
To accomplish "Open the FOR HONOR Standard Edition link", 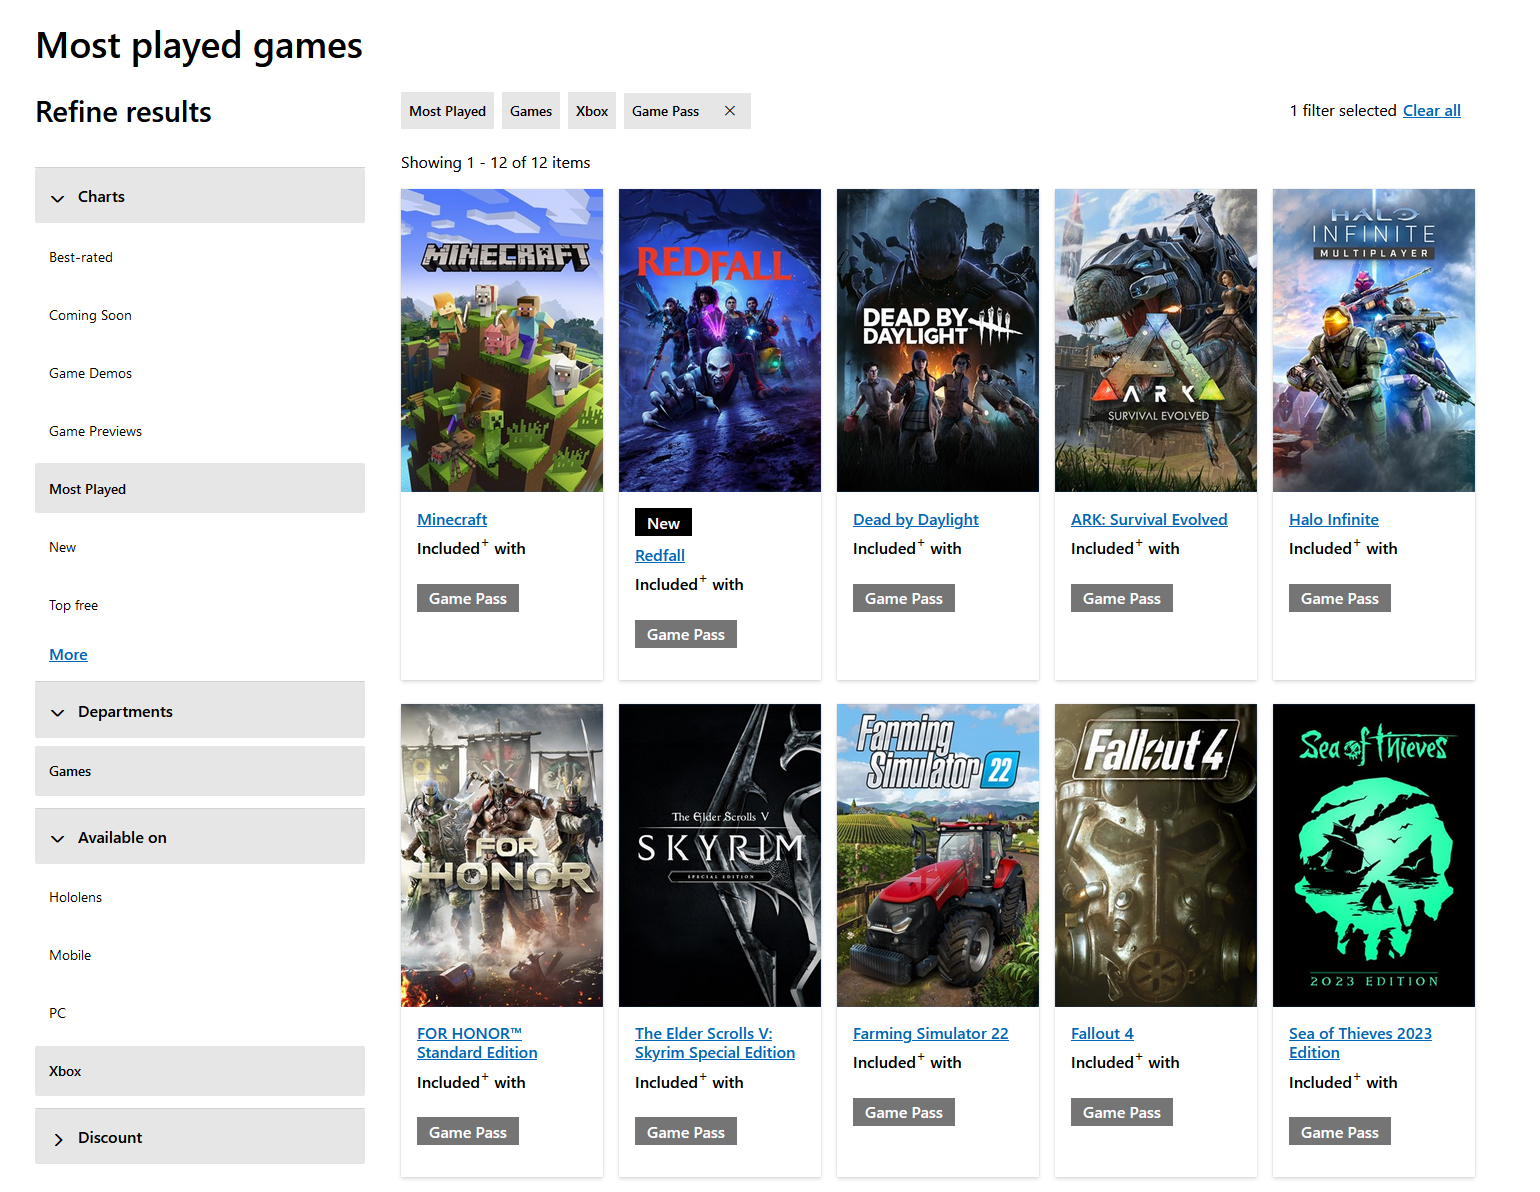I will (x=477, y=1043).
